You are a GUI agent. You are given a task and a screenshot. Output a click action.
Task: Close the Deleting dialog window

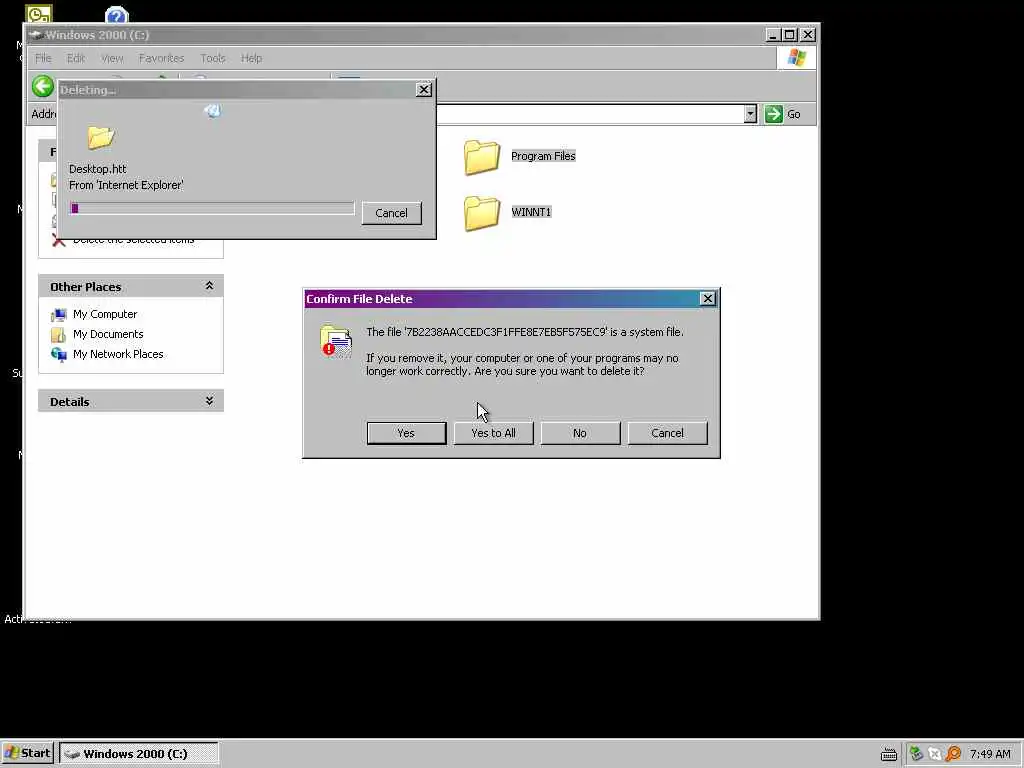[x=424, y=89]
